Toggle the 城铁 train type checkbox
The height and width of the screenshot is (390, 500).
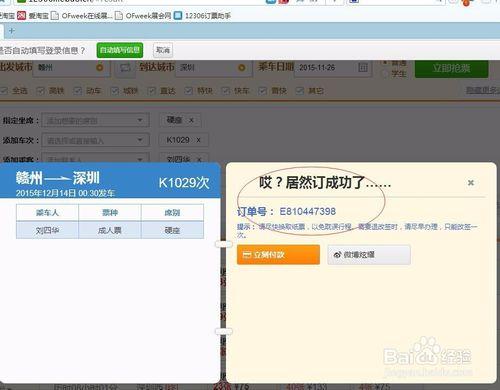coord(115,90)
